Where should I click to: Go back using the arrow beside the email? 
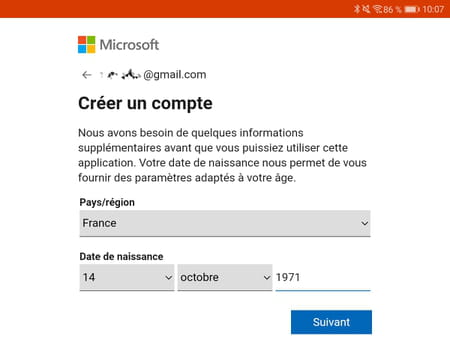coord(87,75)
